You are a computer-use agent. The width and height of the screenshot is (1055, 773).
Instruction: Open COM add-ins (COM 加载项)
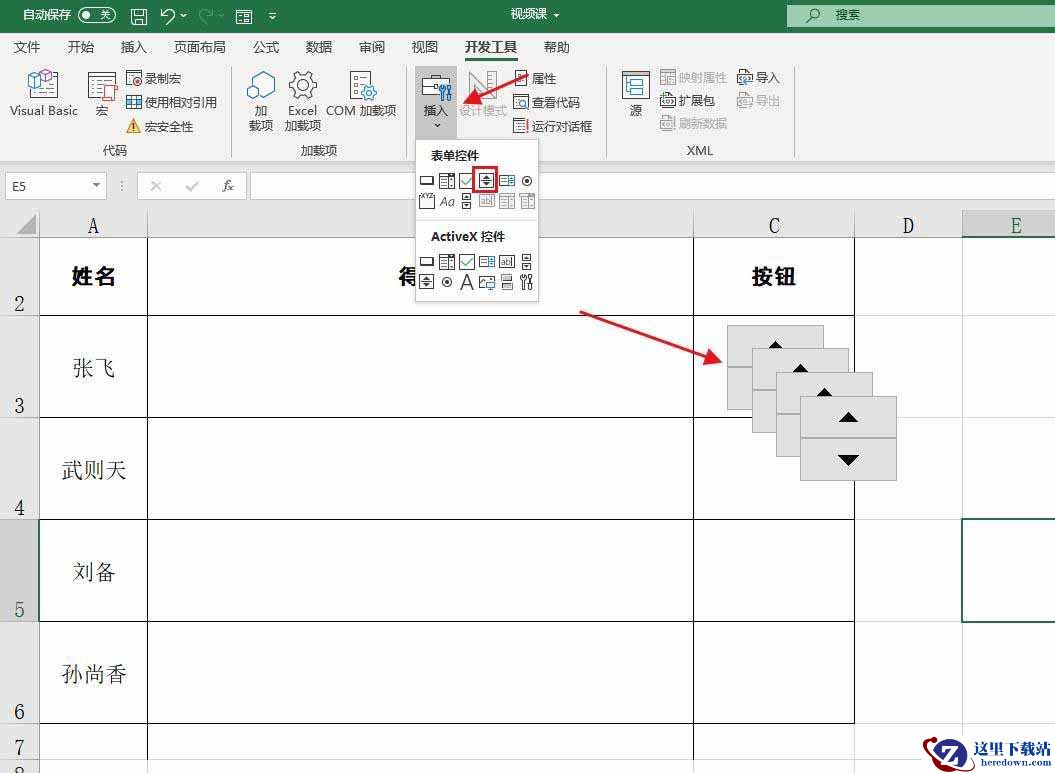click(361, 93)
